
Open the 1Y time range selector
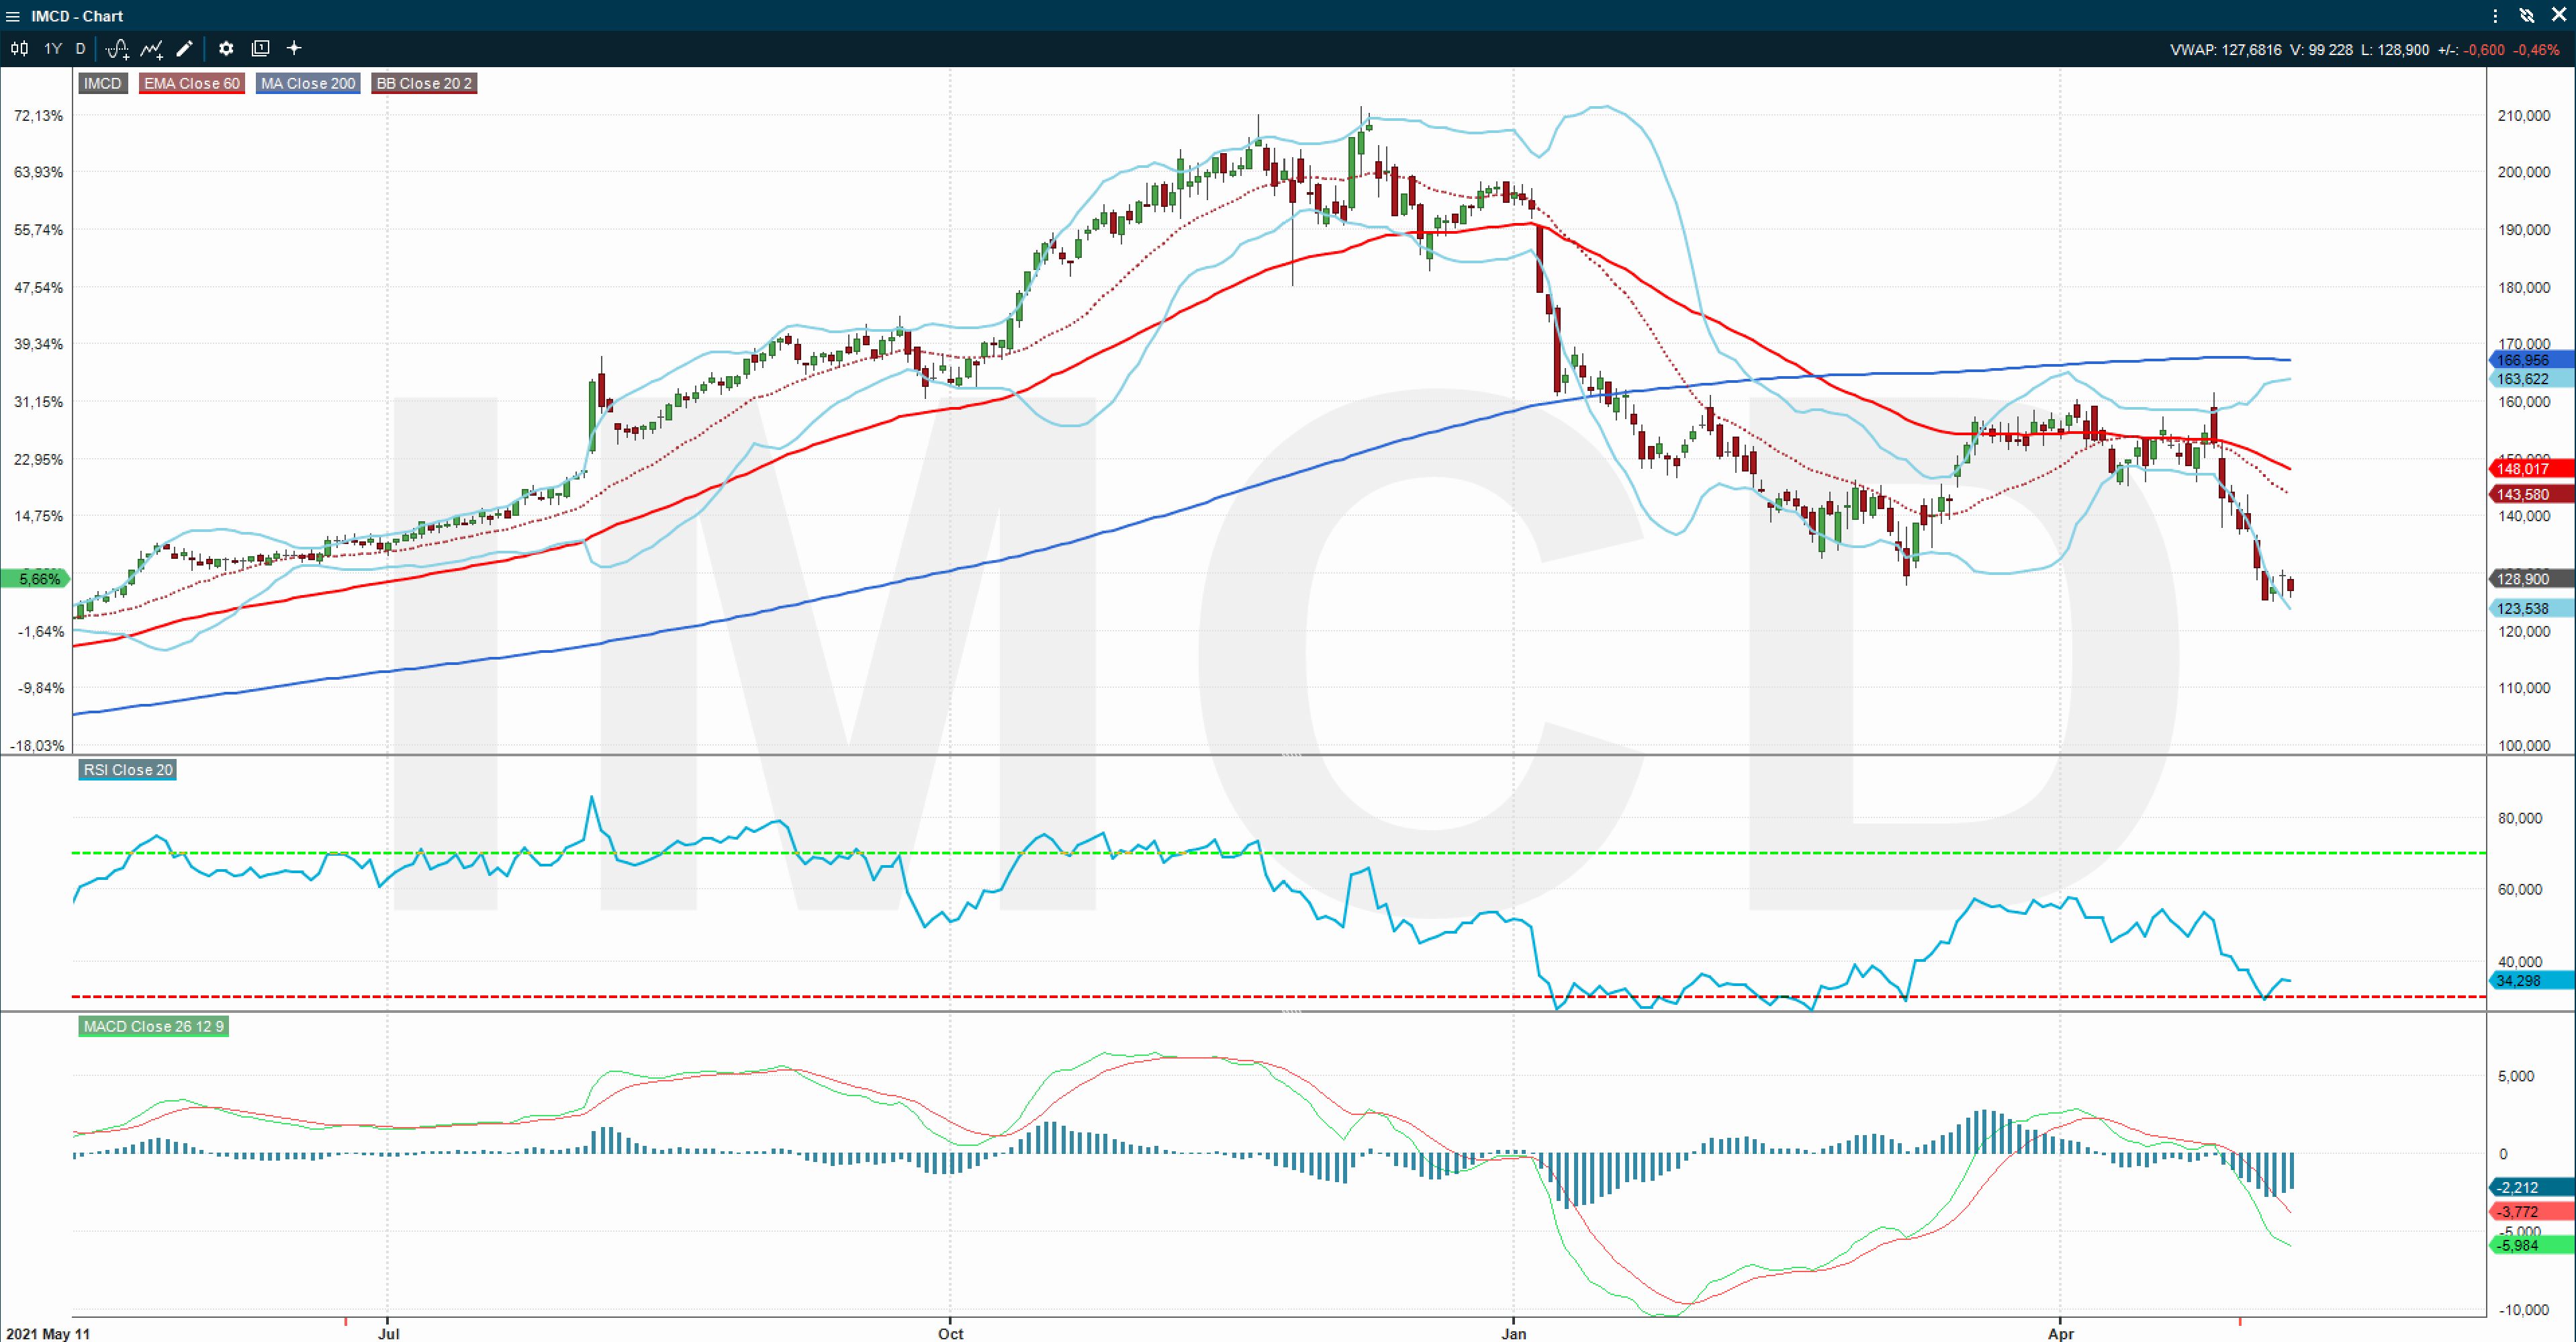53,48
